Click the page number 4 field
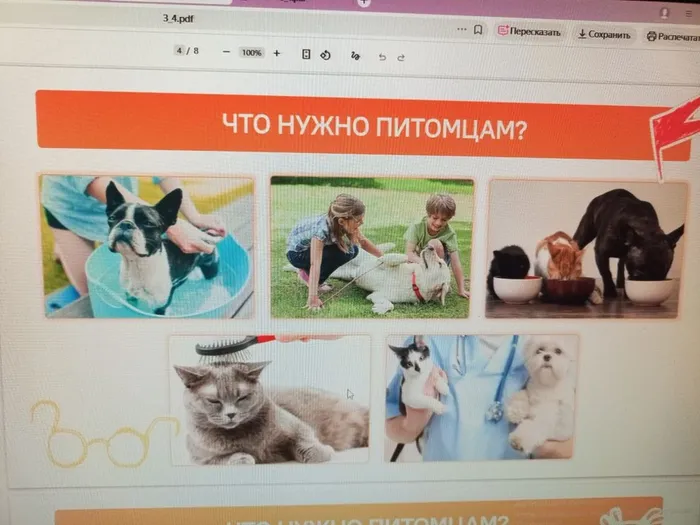 pos(181,50)
